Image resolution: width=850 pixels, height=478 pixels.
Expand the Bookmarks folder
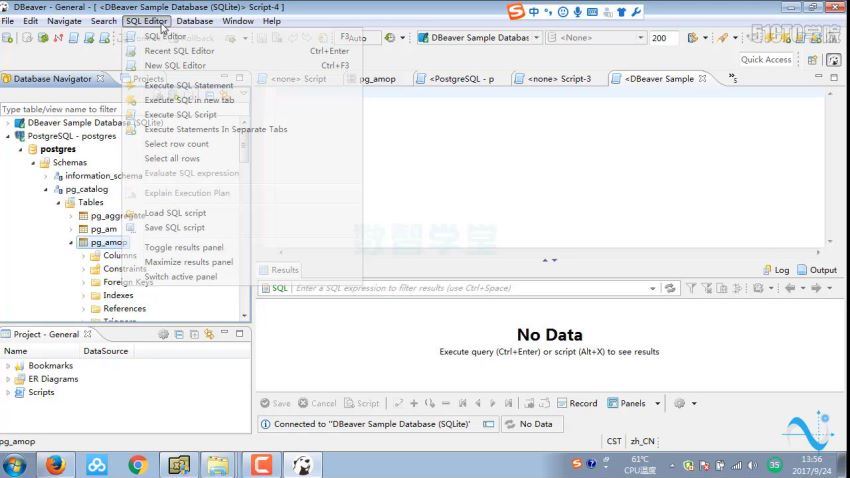[x=8, y=366]
